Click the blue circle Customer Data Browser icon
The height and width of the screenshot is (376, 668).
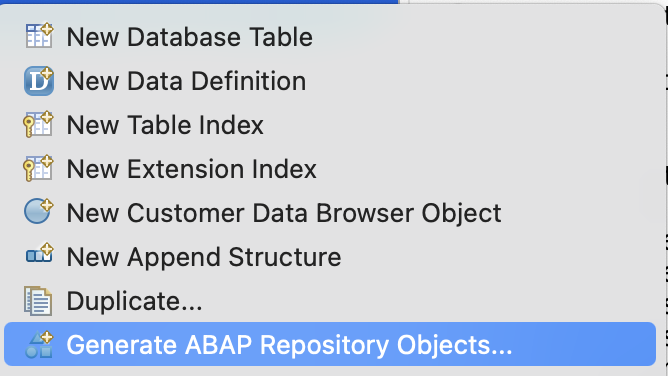point(38,211)
